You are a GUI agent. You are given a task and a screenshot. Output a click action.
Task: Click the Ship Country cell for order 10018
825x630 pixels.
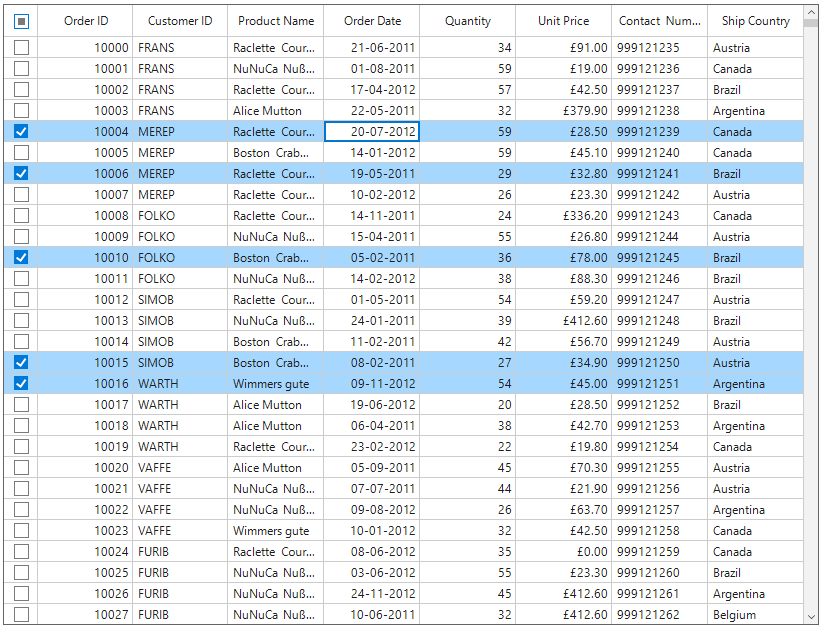pos(756,426)
